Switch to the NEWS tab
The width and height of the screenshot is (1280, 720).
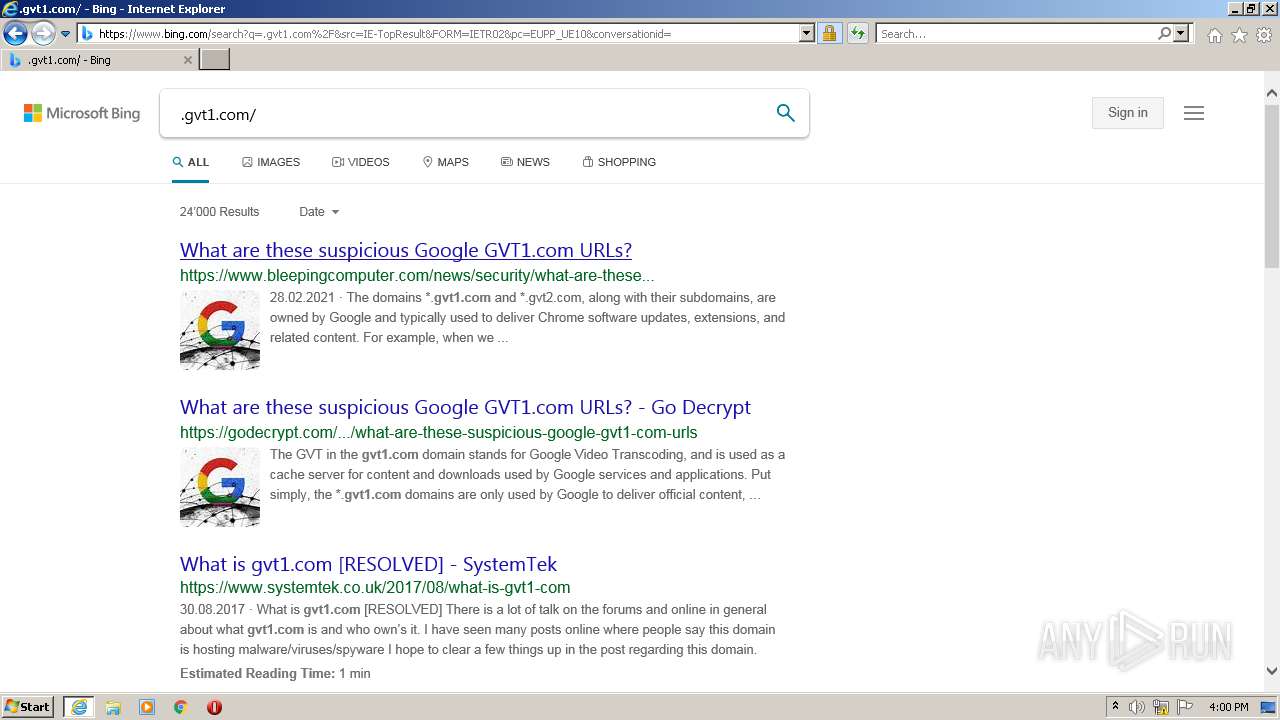coord(525,162)
